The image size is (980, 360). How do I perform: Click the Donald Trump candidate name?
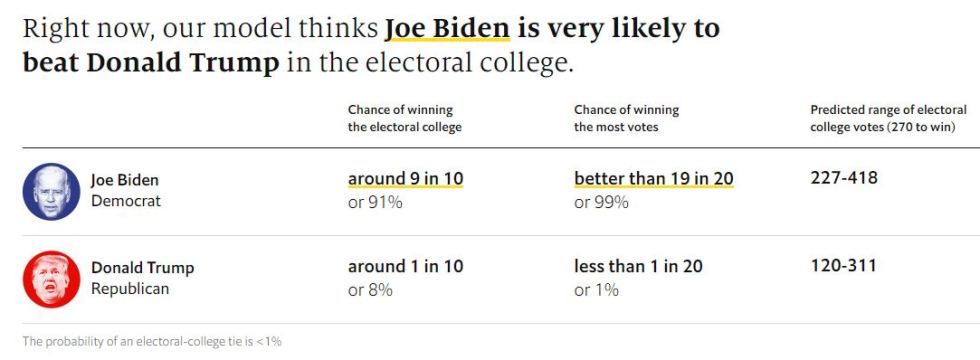[x=142, y=268]
